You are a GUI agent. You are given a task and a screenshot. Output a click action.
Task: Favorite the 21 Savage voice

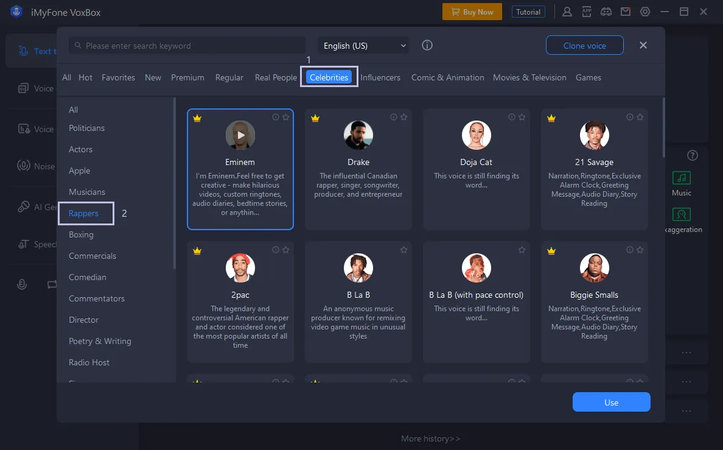tap(640, 117)
